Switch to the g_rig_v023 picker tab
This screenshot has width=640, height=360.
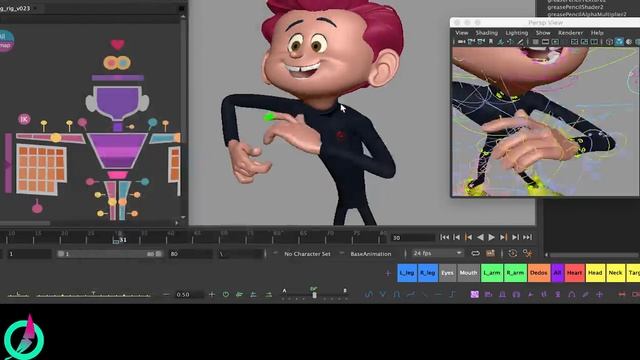15,8
